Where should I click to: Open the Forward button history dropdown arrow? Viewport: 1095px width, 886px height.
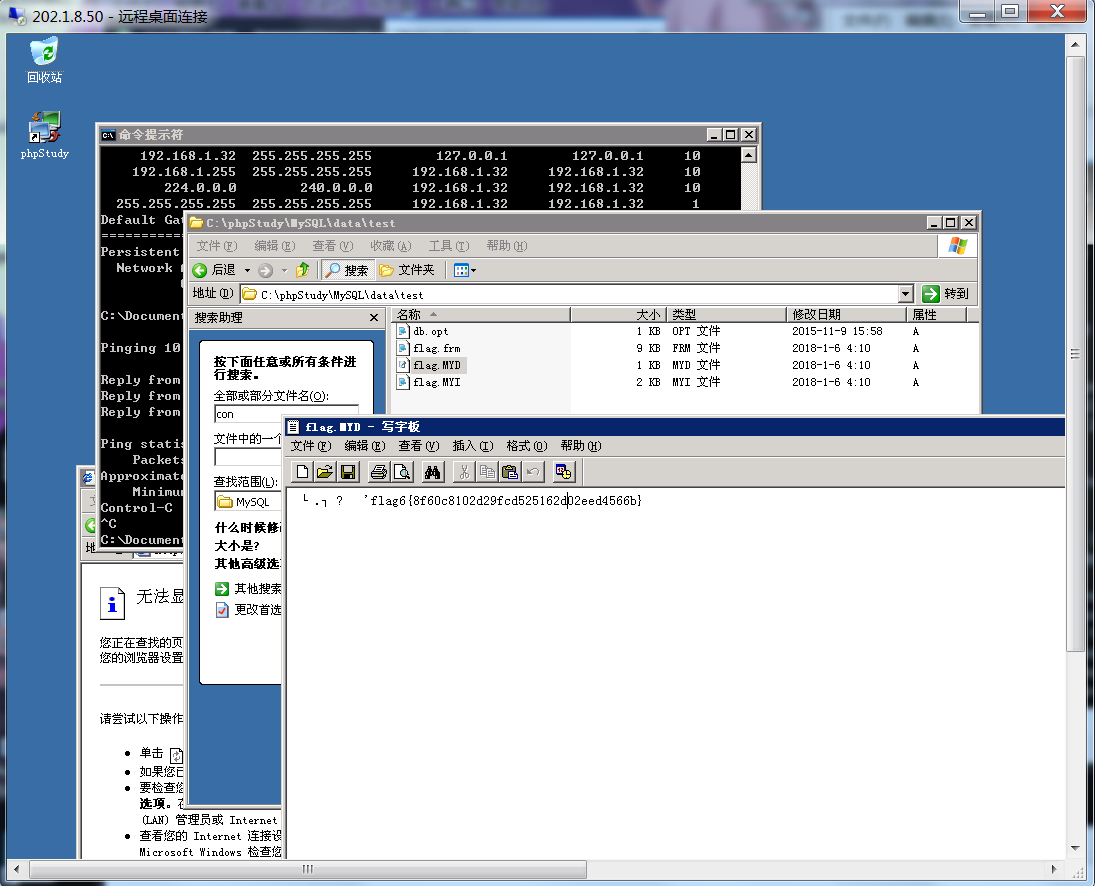284,270
